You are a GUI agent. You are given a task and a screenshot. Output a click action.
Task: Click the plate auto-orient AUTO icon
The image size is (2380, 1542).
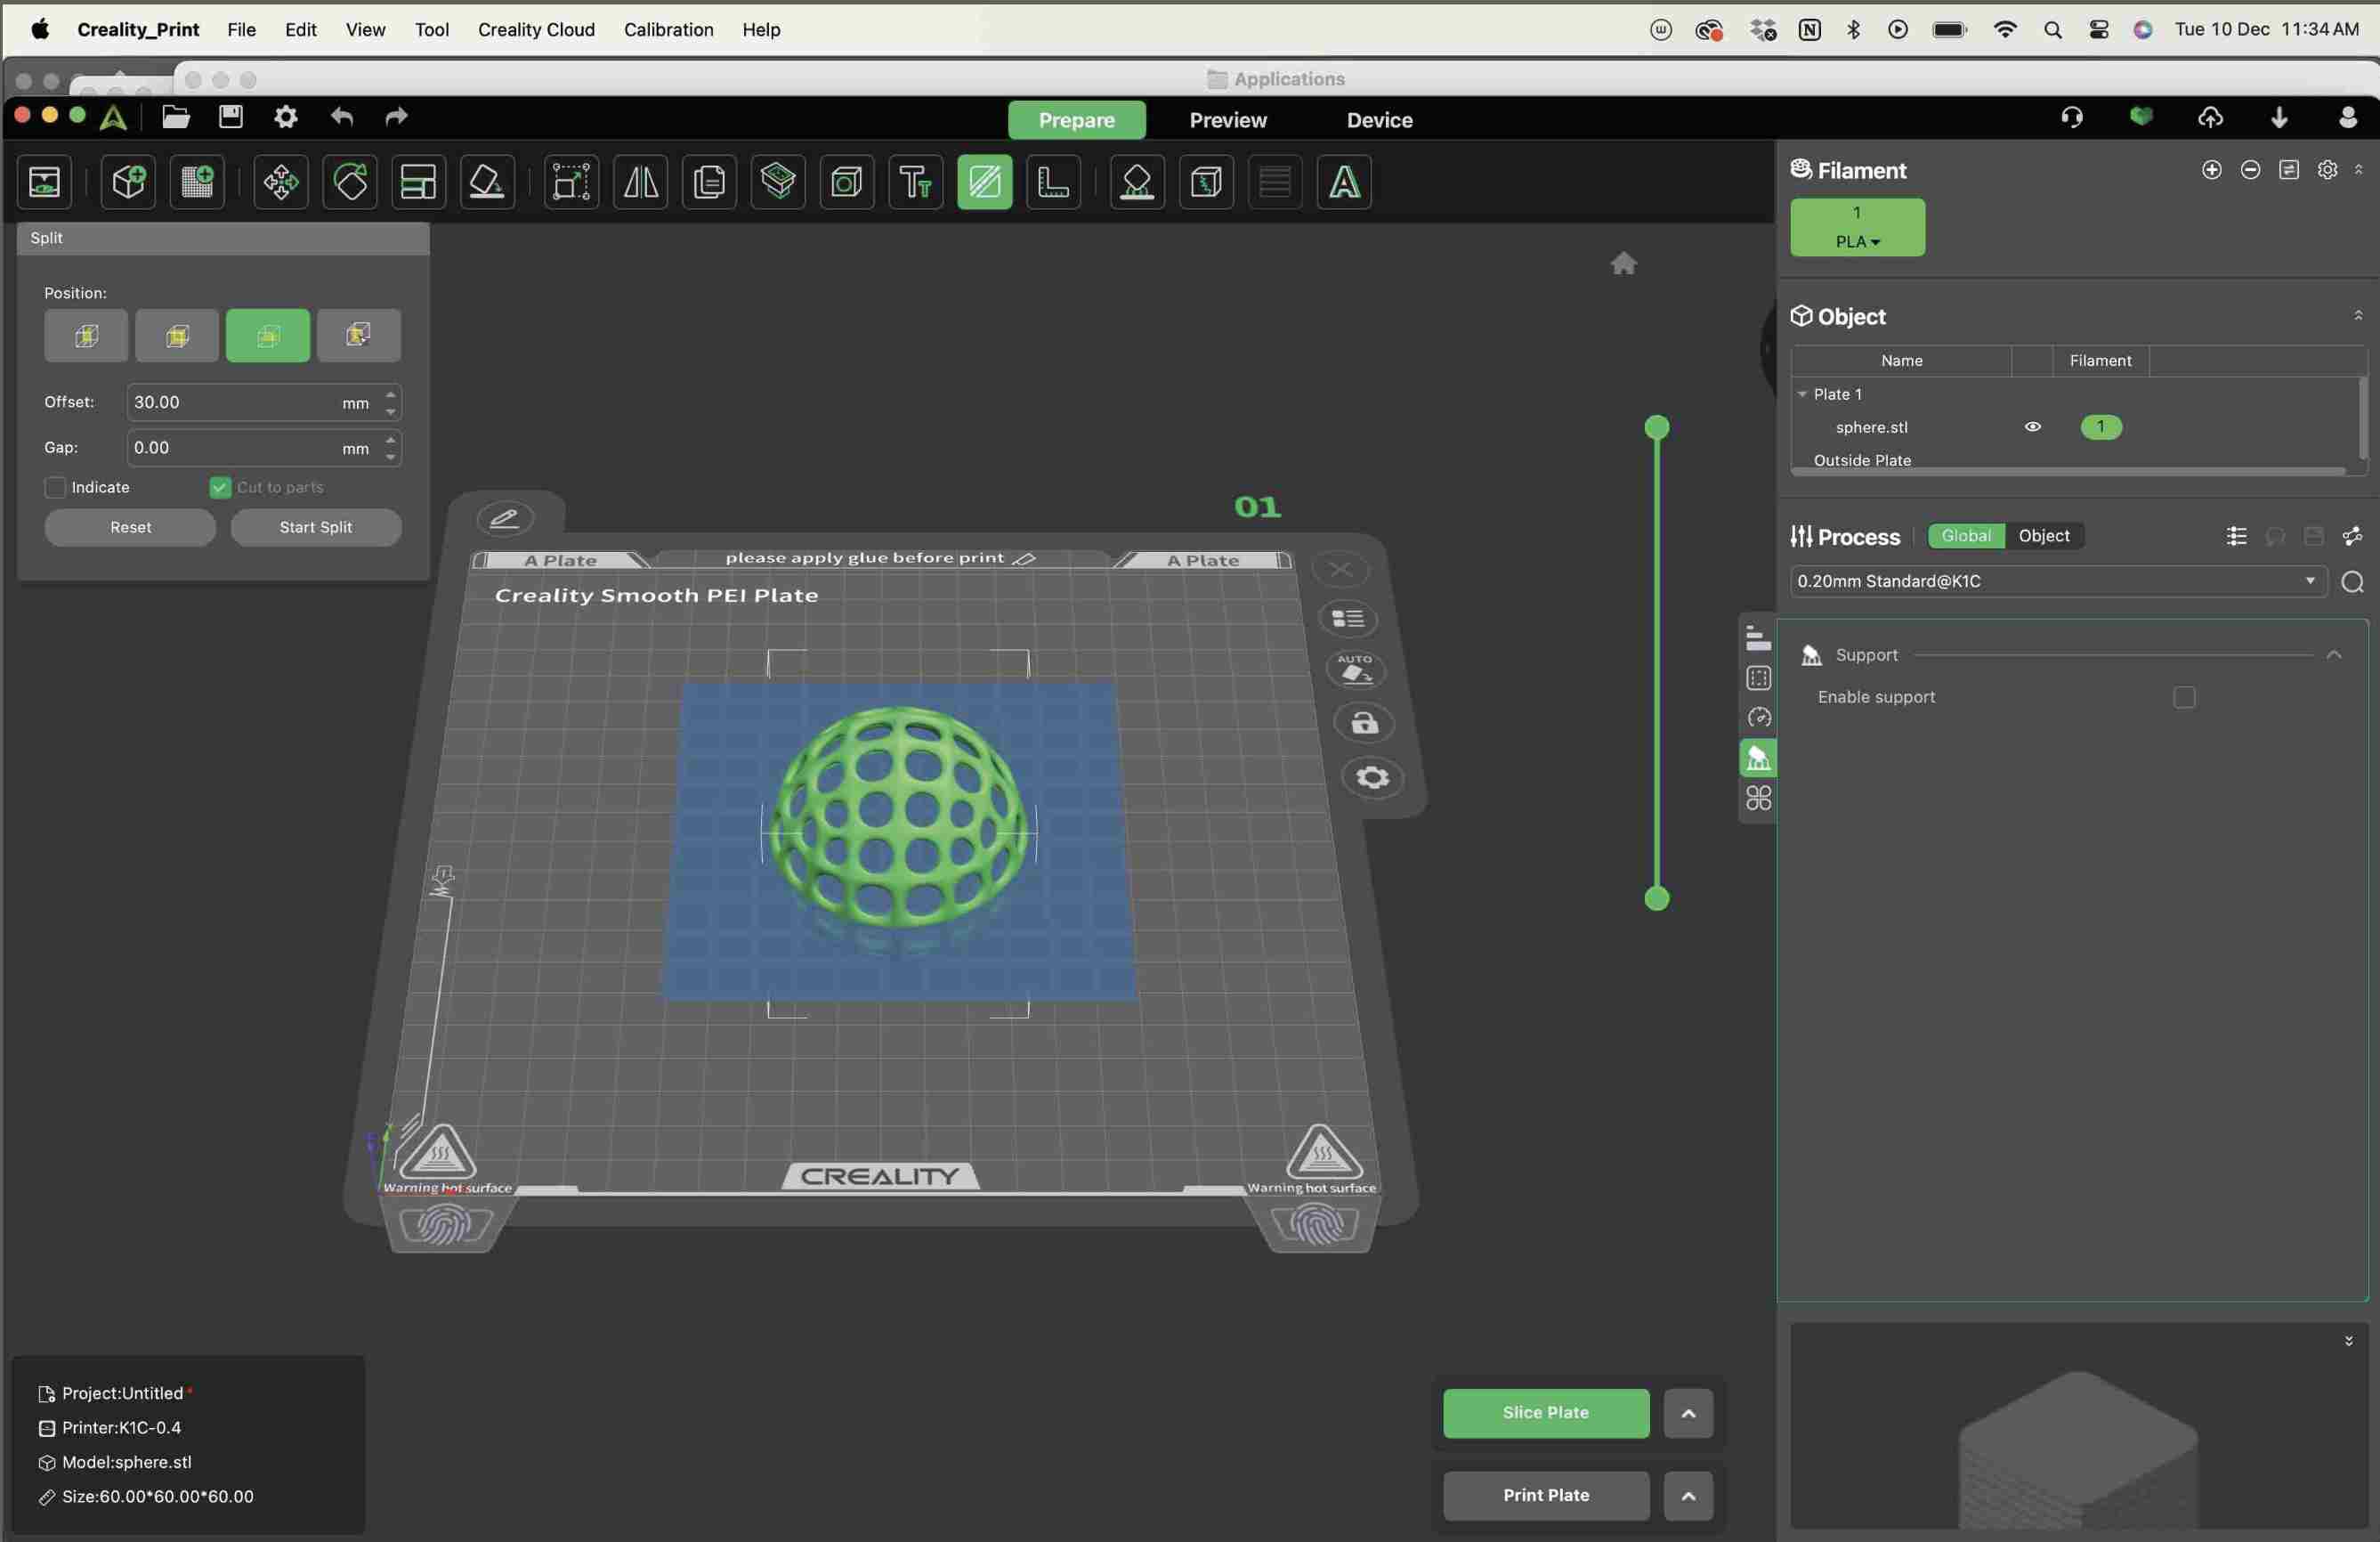(x=1356, y=669)
